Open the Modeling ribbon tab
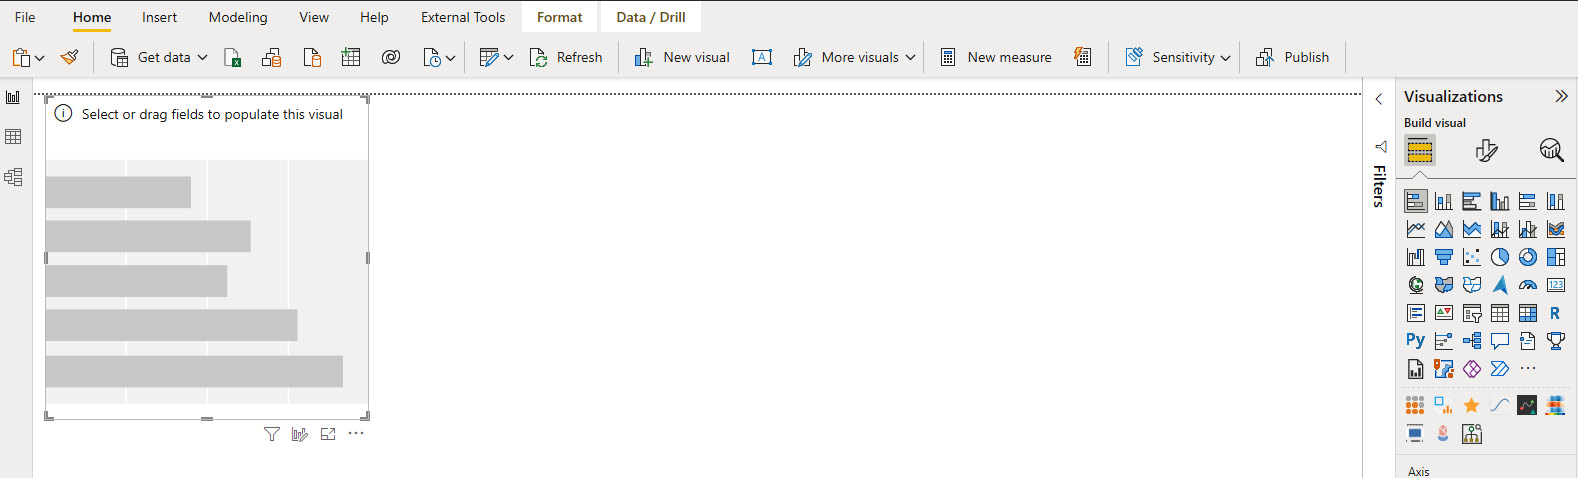 pyautogui.click(x=238, y=17)
